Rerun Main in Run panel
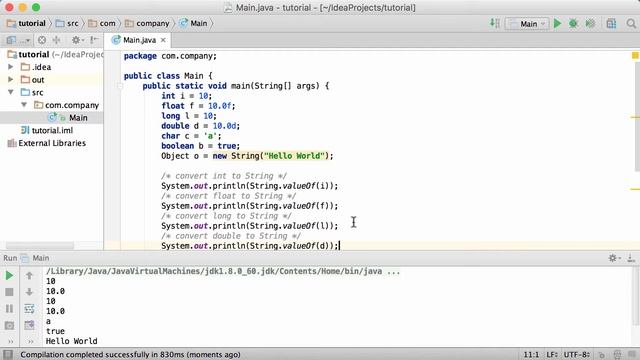Screen dimensions: 640x360 point(9,276)
